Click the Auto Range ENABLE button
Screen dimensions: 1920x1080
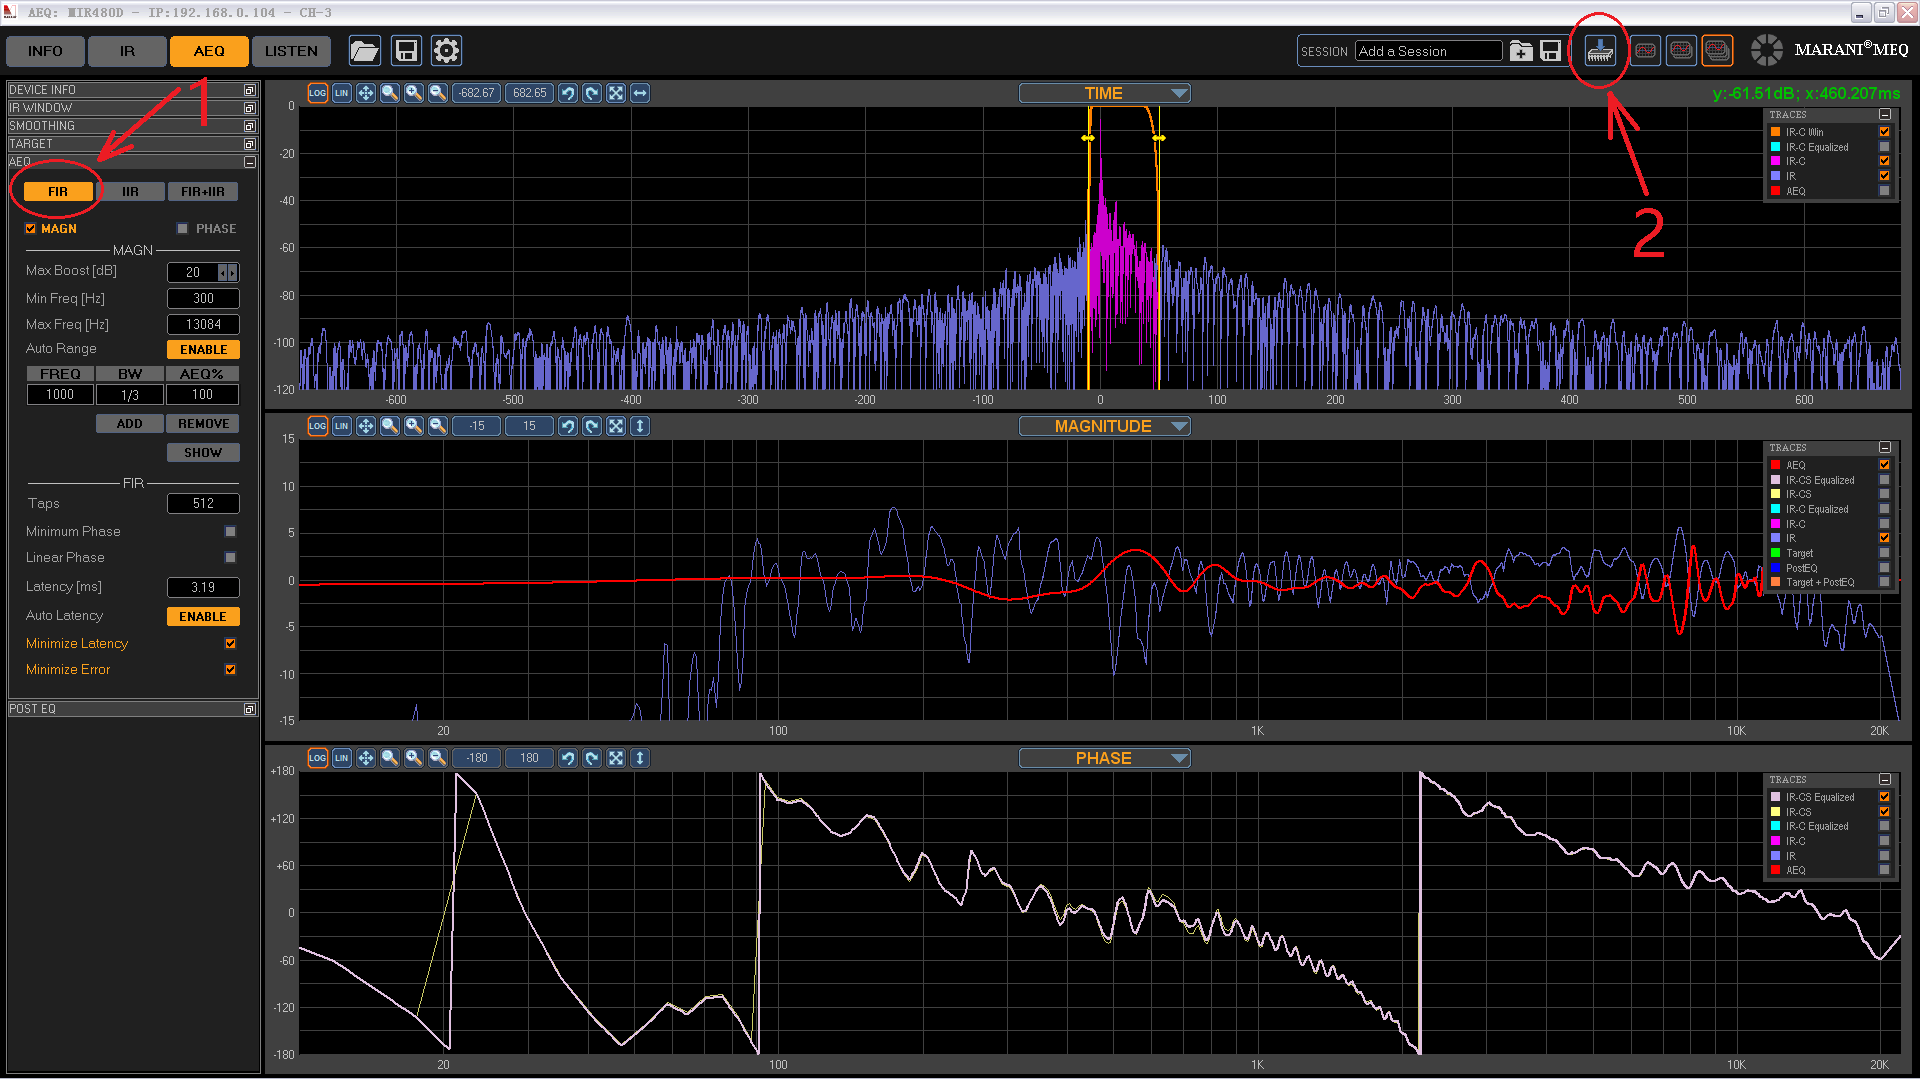tap(203, 350)
